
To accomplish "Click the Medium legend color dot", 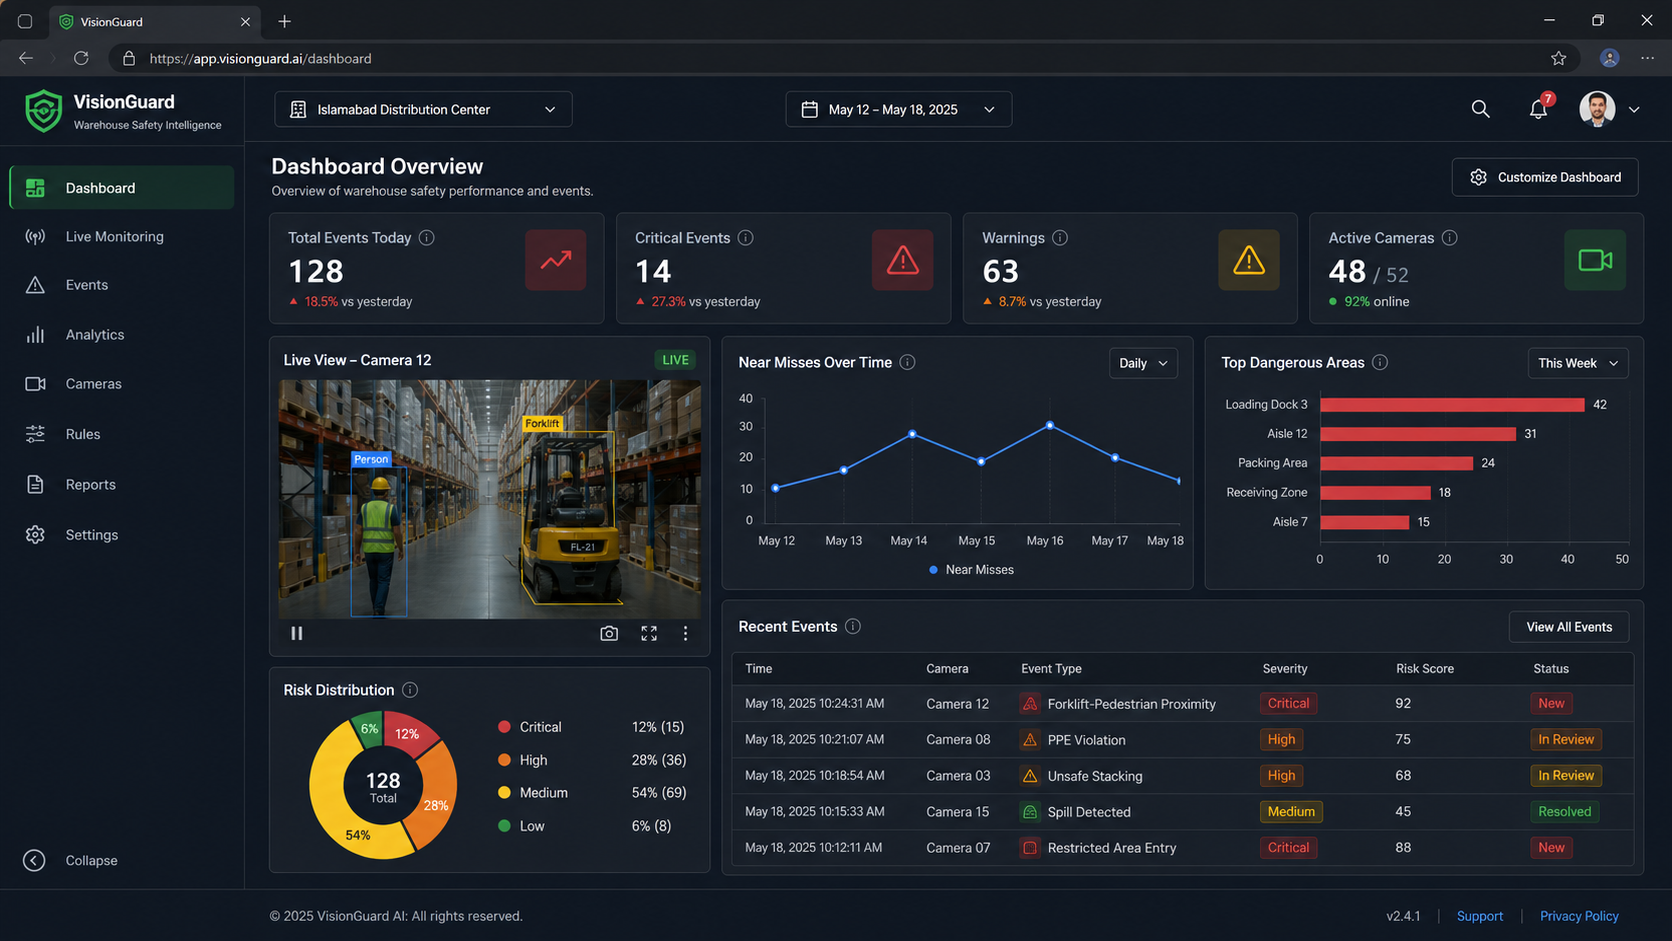I will pyautogui.click(x=504, y=793).
